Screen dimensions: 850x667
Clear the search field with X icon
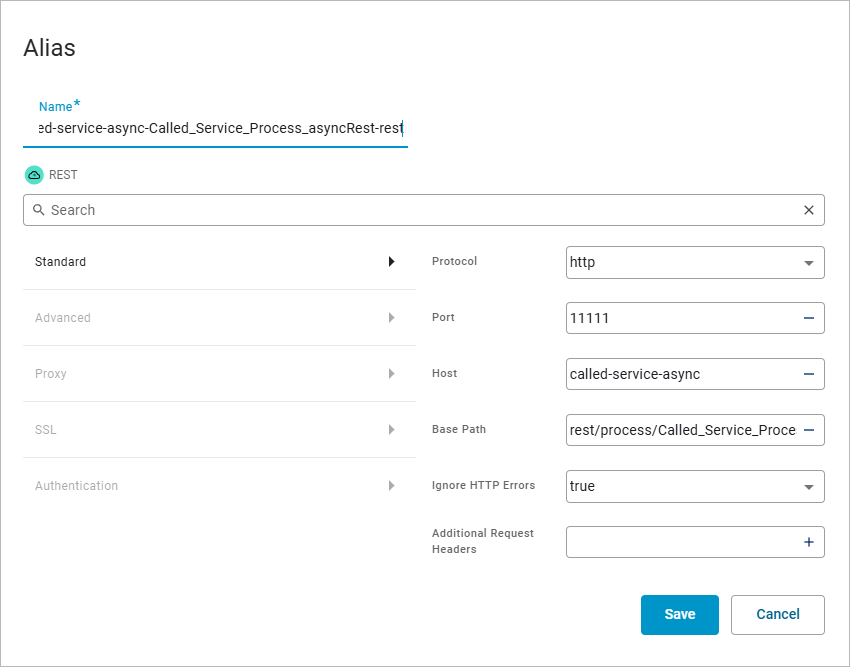[808, 210]
